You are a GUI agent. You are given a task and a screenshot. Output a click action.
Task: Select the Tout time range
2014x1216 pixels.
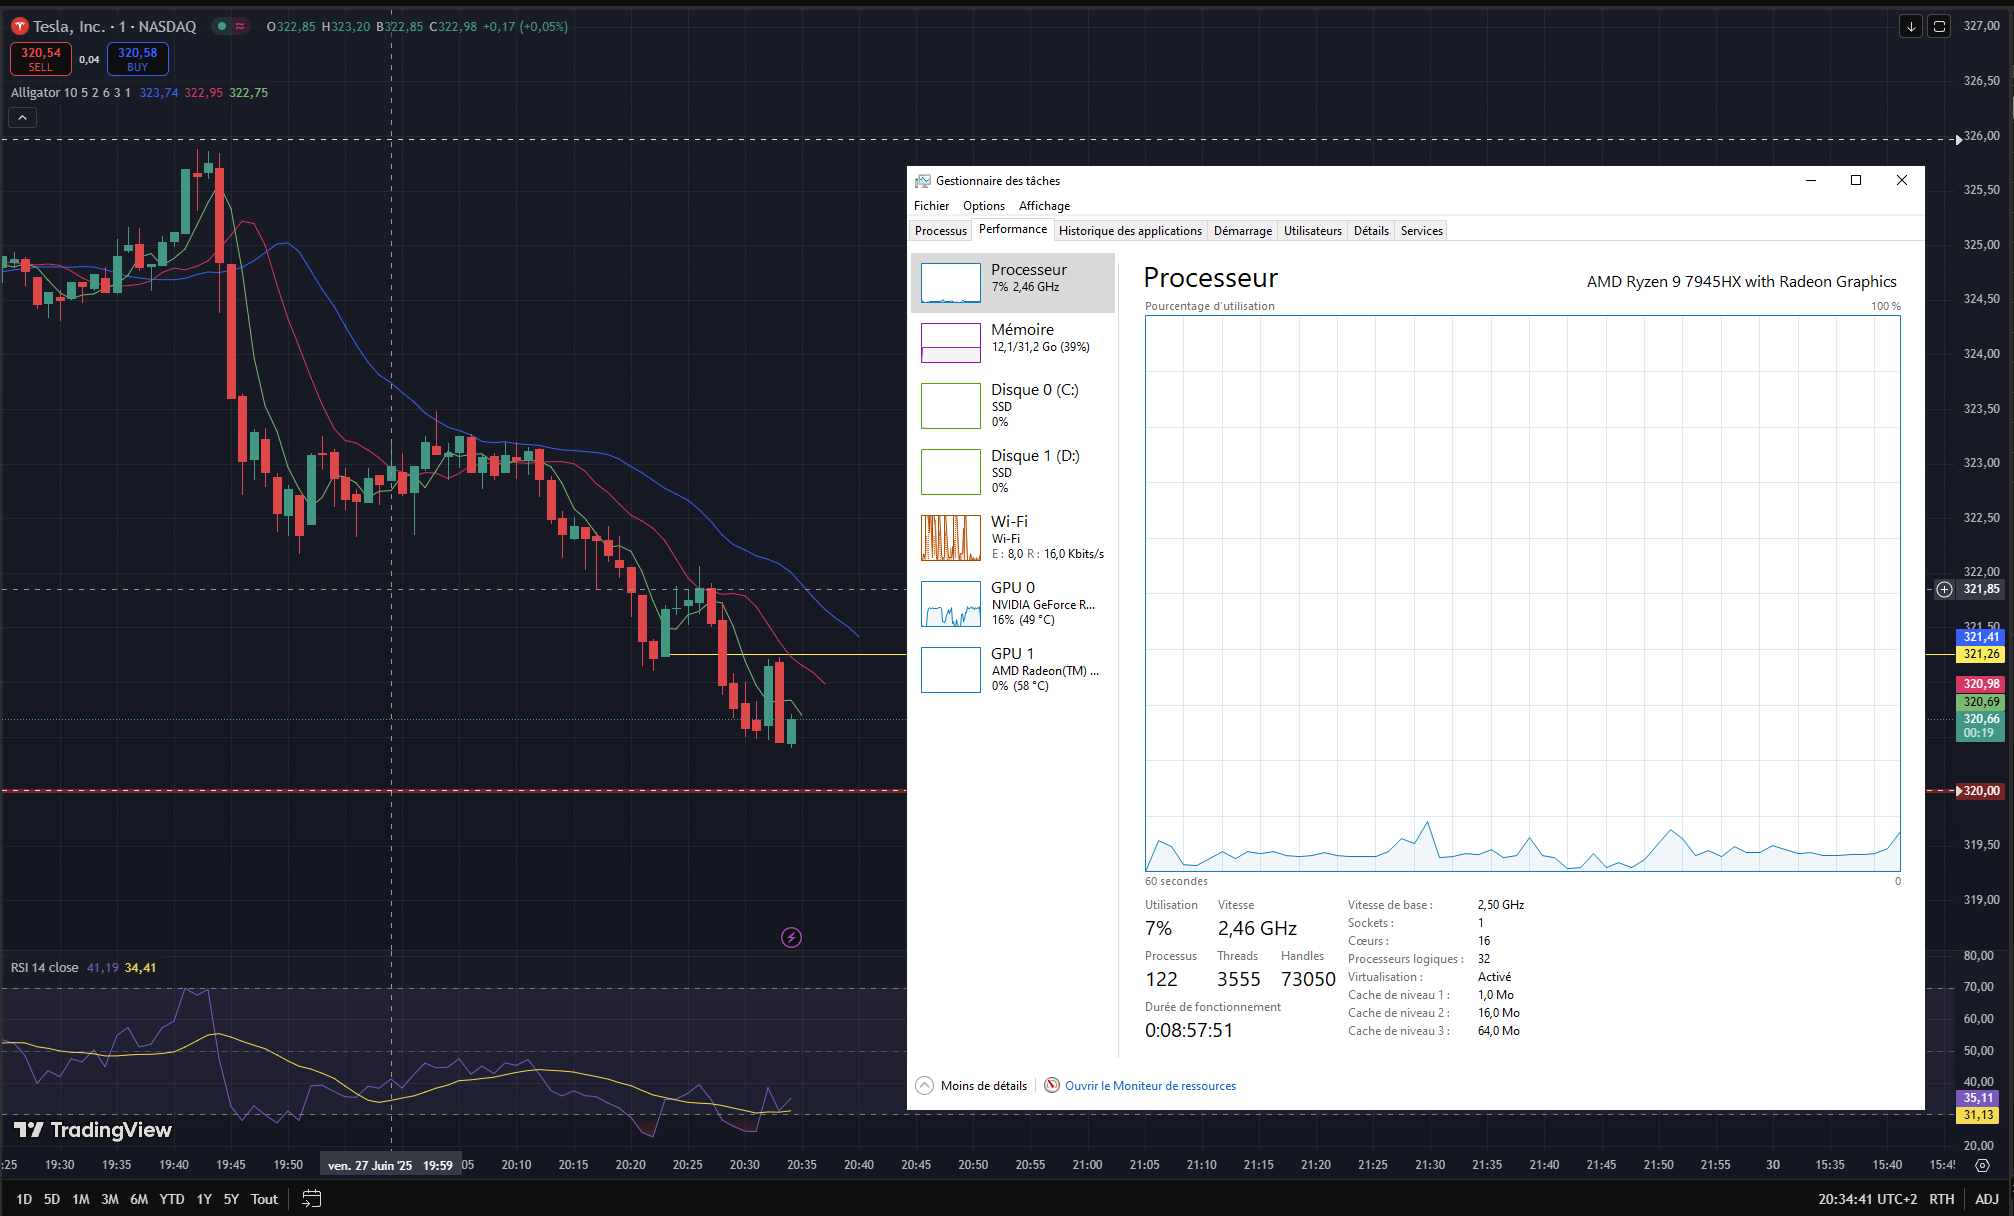pos(264,1199)
